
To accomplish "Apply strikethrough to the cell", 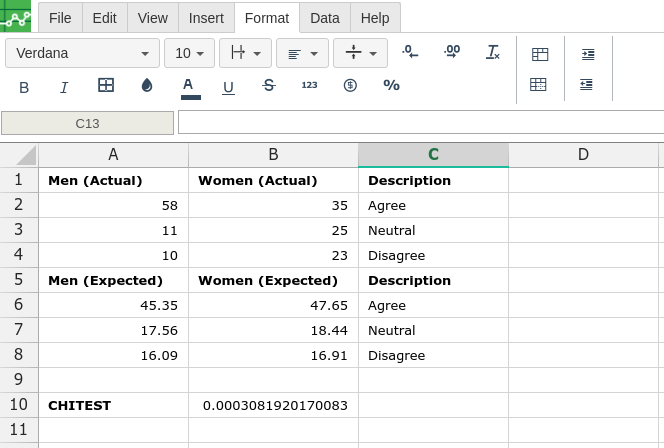I will point(268,86).
